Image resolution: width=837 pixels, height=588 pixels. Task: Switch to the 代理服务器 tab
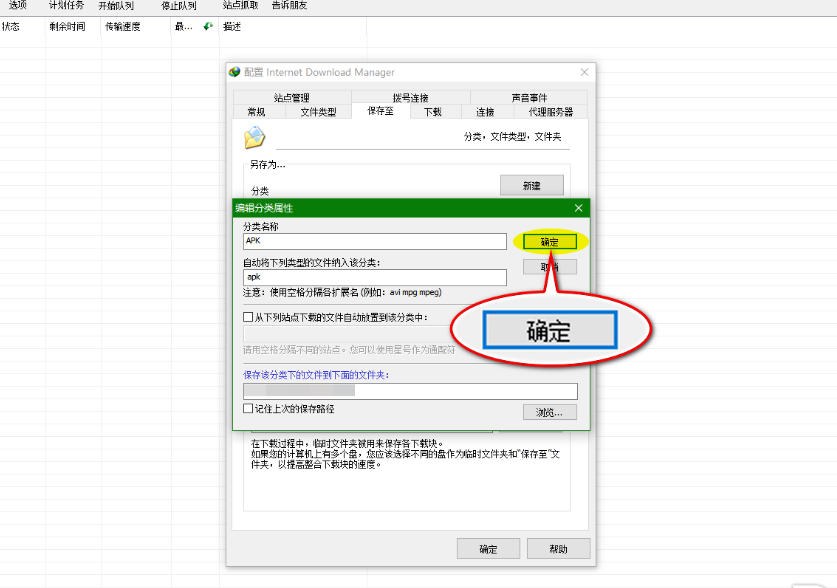(x=550, y=112)
